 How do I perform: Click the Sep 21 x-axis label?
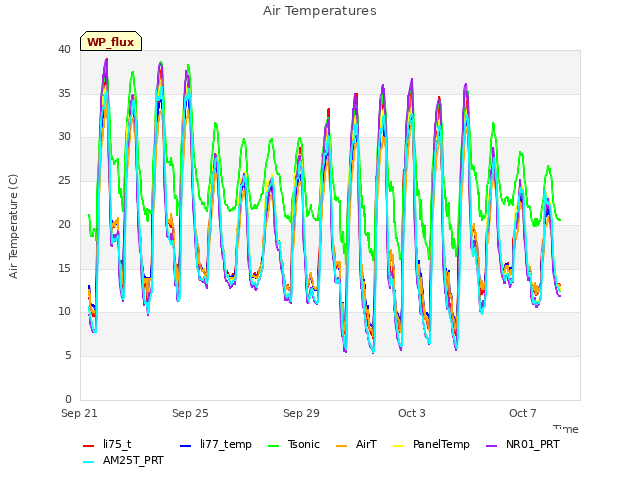click(79, 413)
